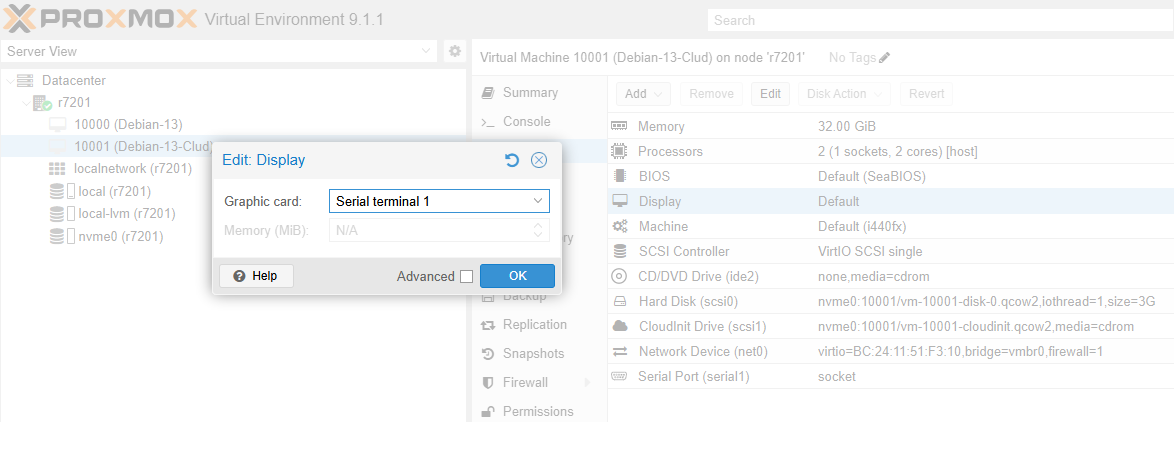Open the Graphic card dropdown
1174x460 pixels.
pos(537,201)
